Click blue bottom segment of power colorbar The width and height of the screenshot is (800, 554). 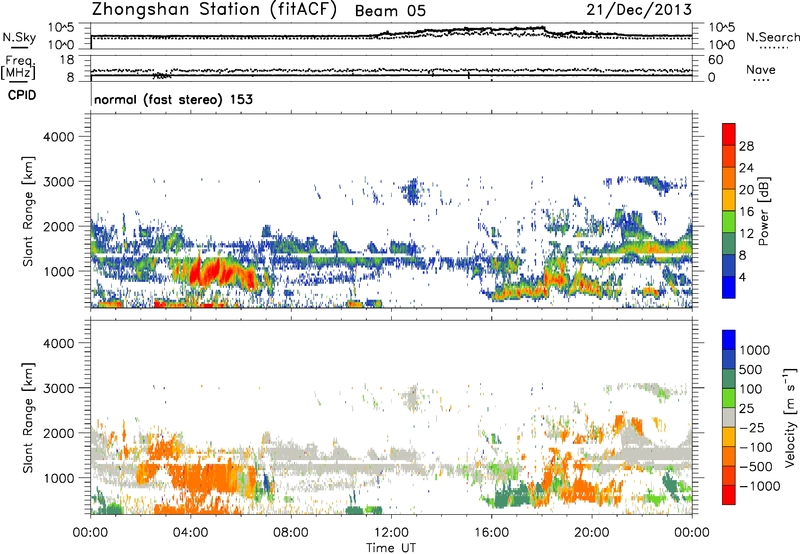729,287
